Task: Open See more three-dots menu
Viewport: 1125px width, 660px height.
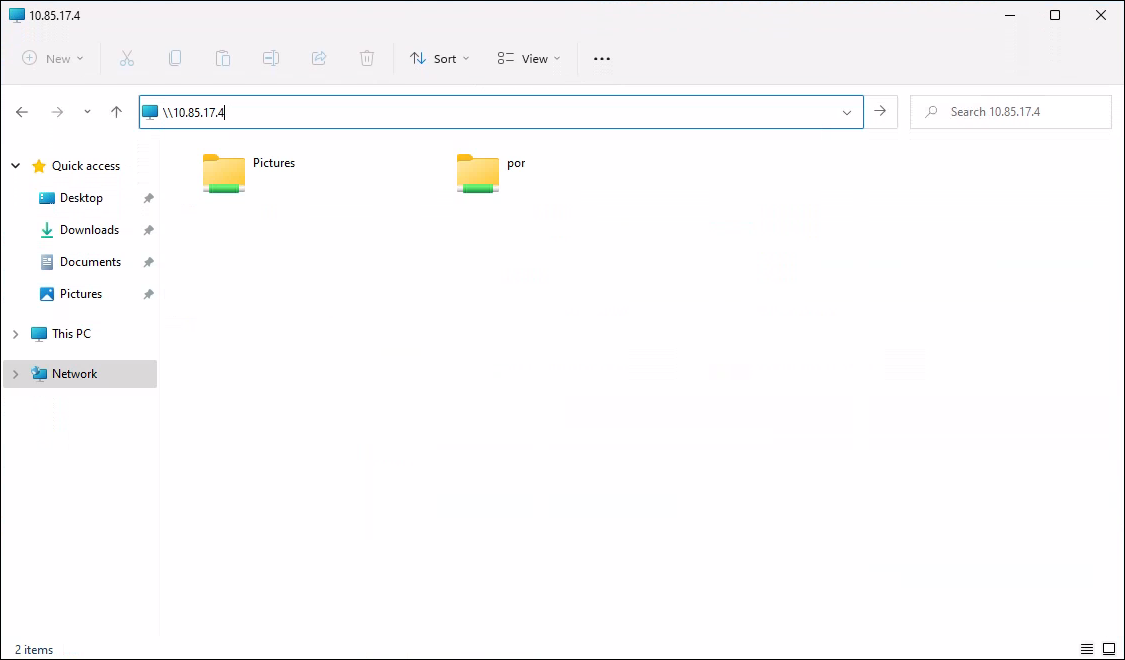Action: click(601, 59)
